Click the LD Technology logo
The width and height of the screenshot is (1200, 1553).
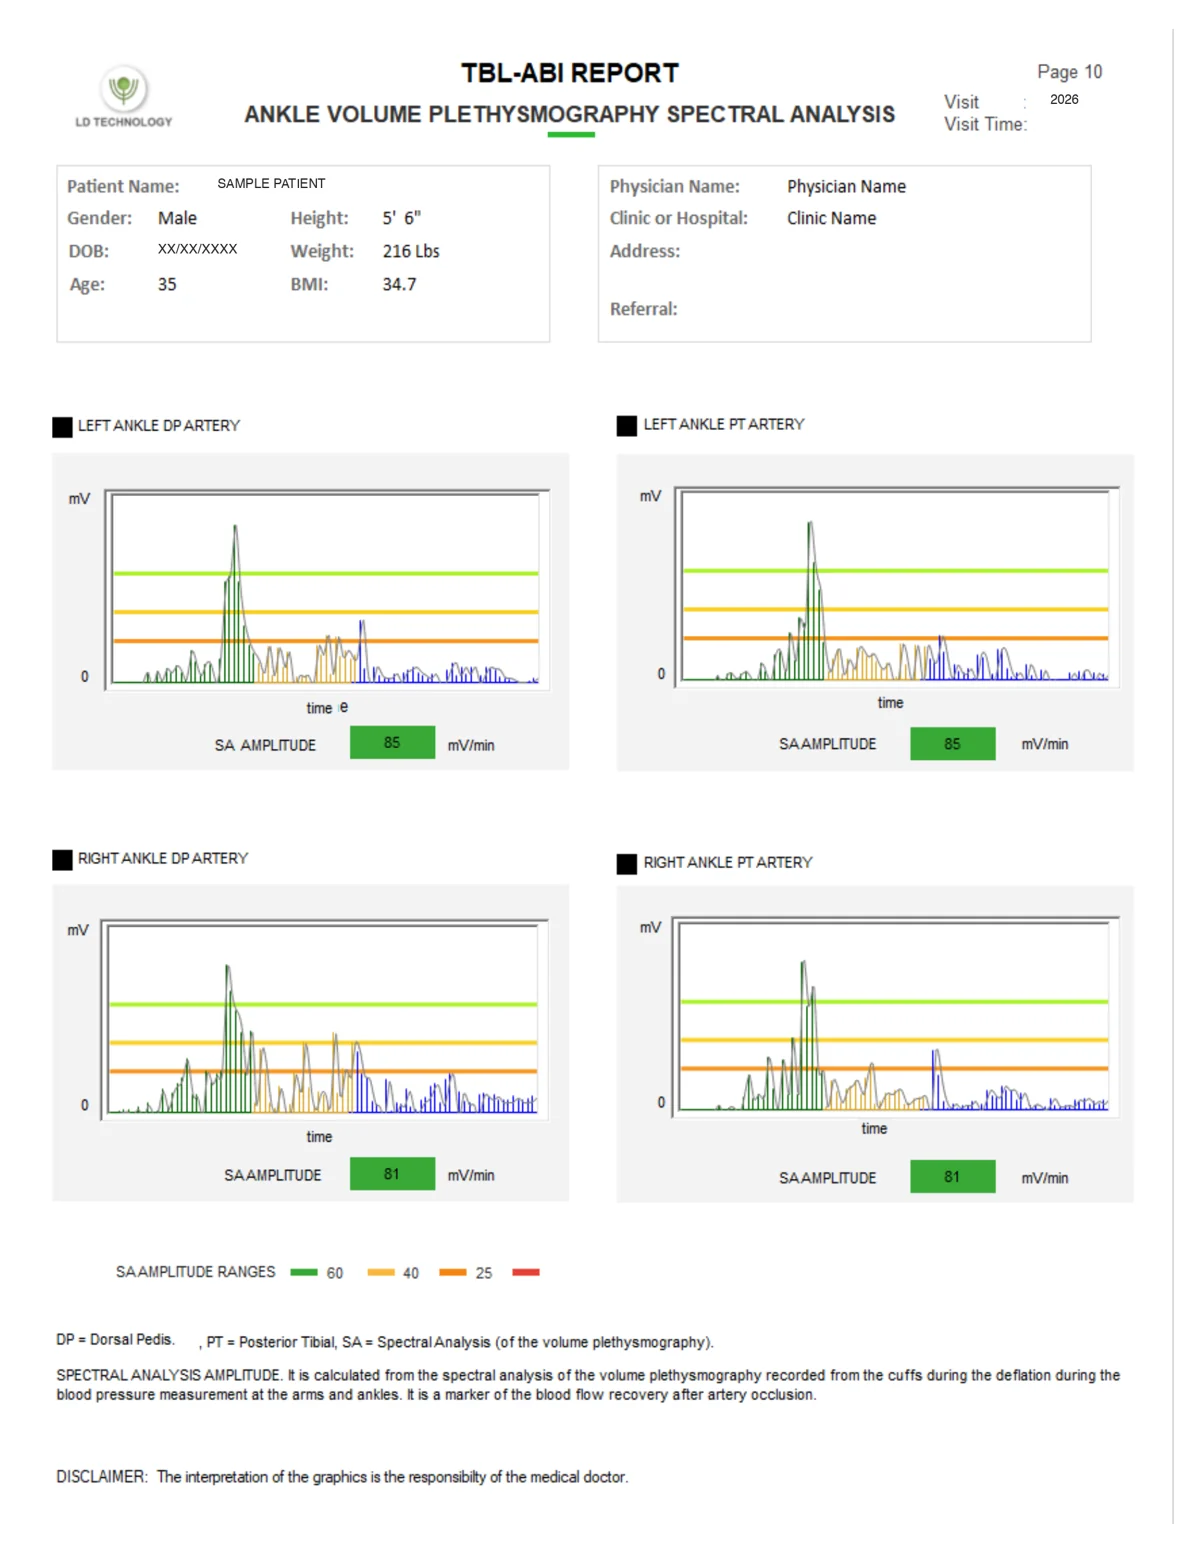click(124, 97)
